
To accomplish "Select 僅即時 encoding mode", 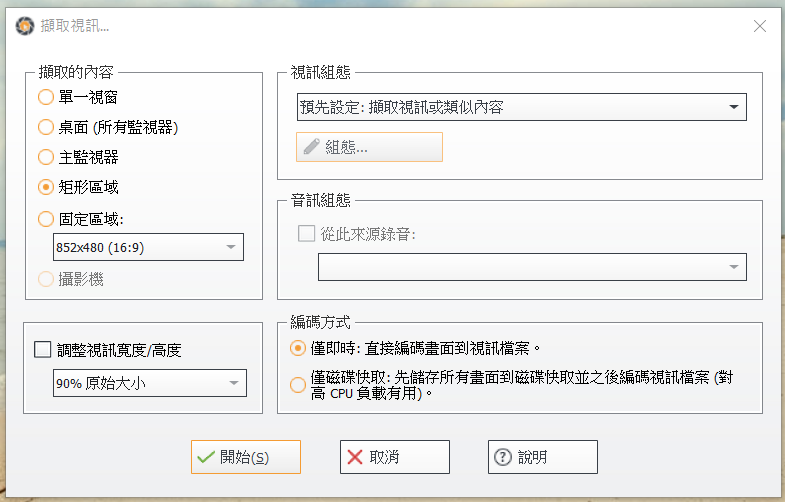I will pyautogui.click(x=297, y=348).
